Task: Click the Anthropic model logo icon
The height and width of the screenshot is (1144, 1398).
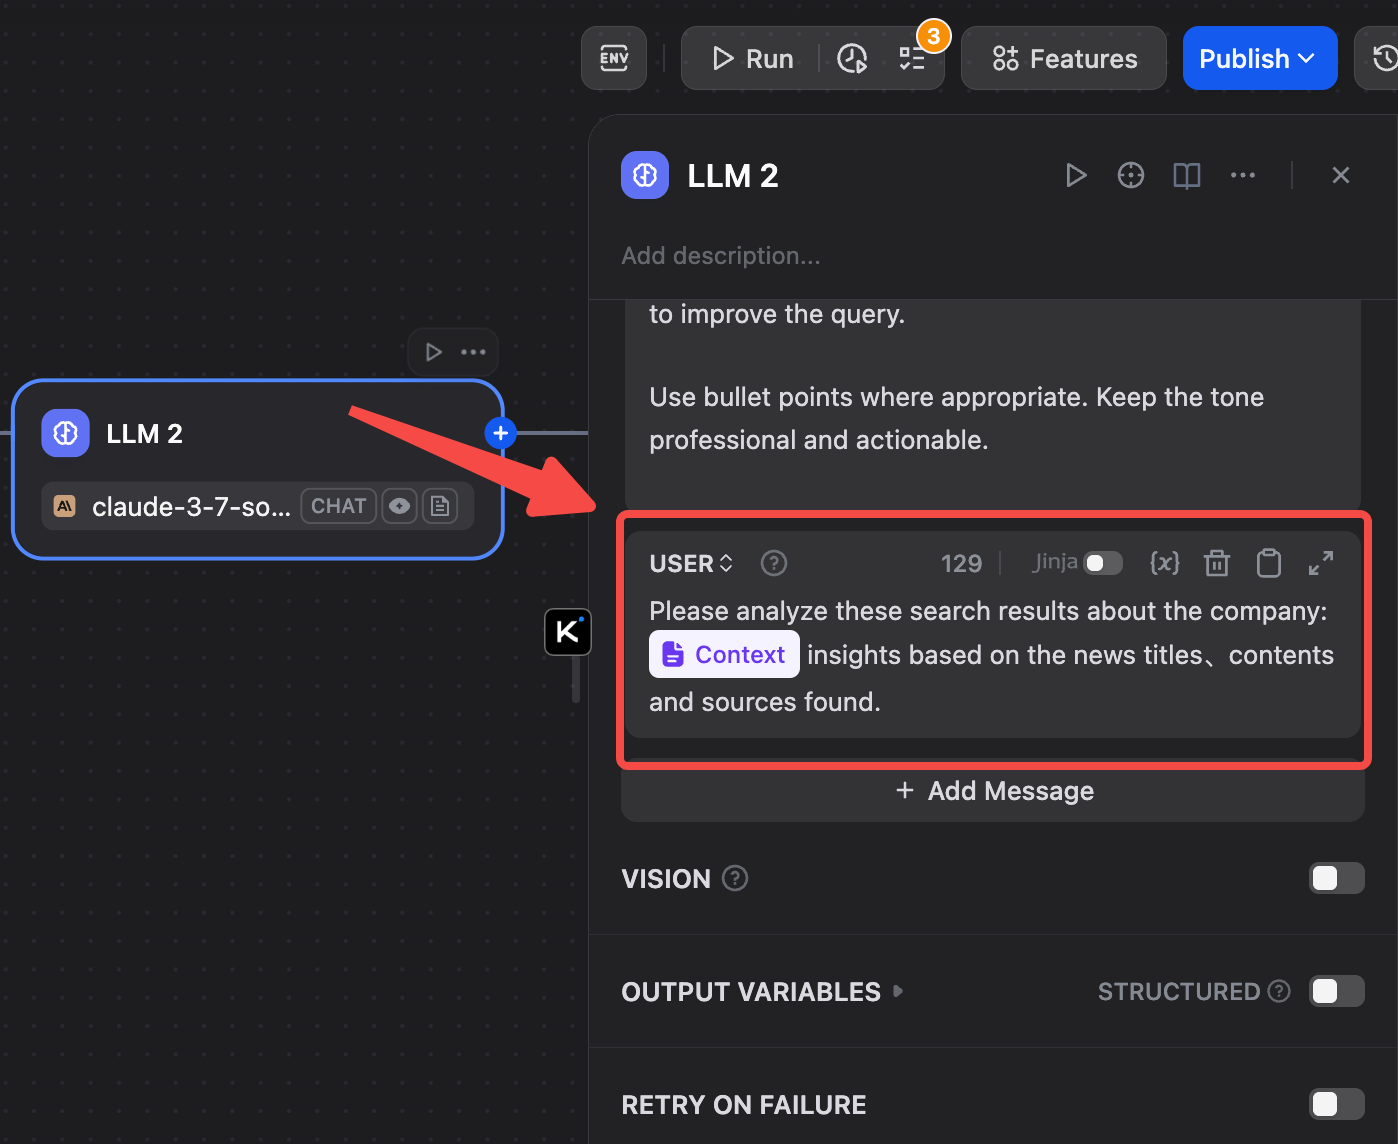Action: pos(65,506)
